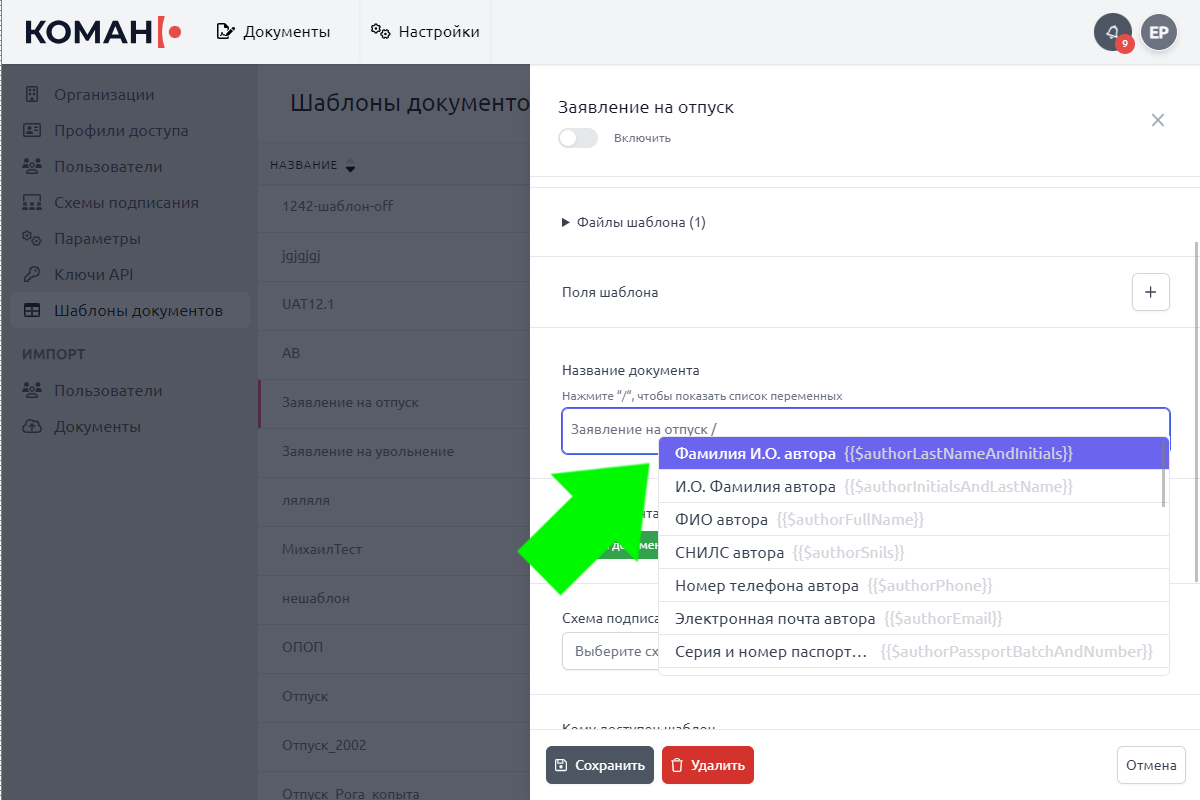Click the Схемы подписания icon

point(32,203)
